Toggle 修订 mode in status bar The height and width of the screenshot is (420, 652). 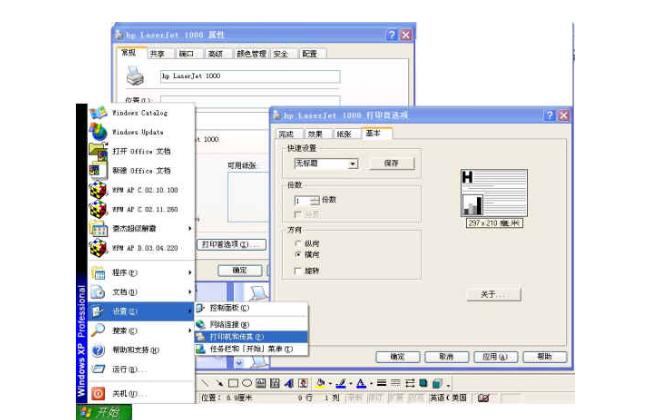coord(375,398)
